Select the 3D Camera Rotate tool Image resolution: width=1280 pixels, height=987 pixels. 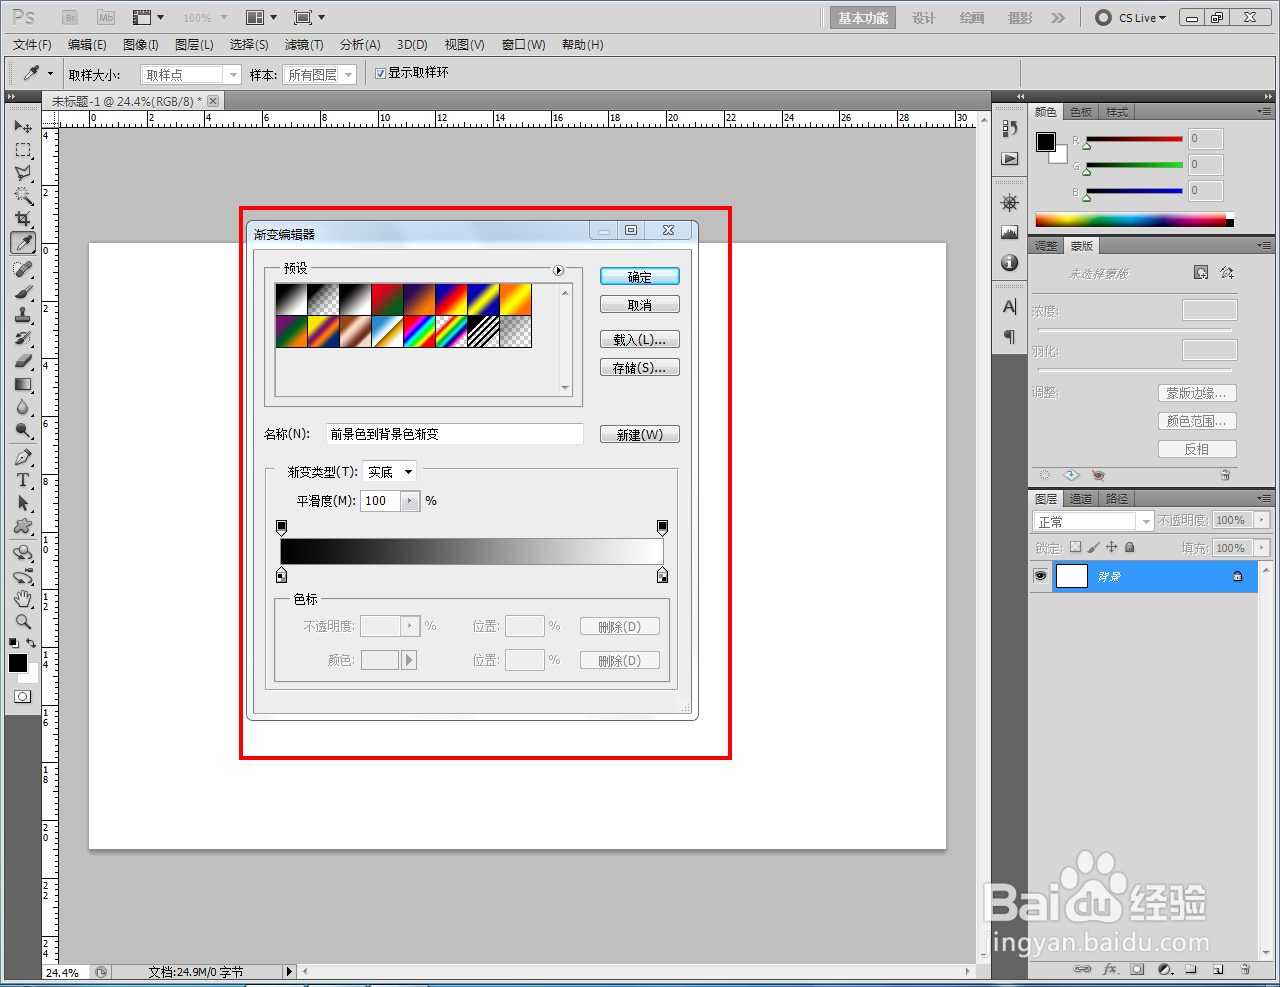(x=23, y=576)
